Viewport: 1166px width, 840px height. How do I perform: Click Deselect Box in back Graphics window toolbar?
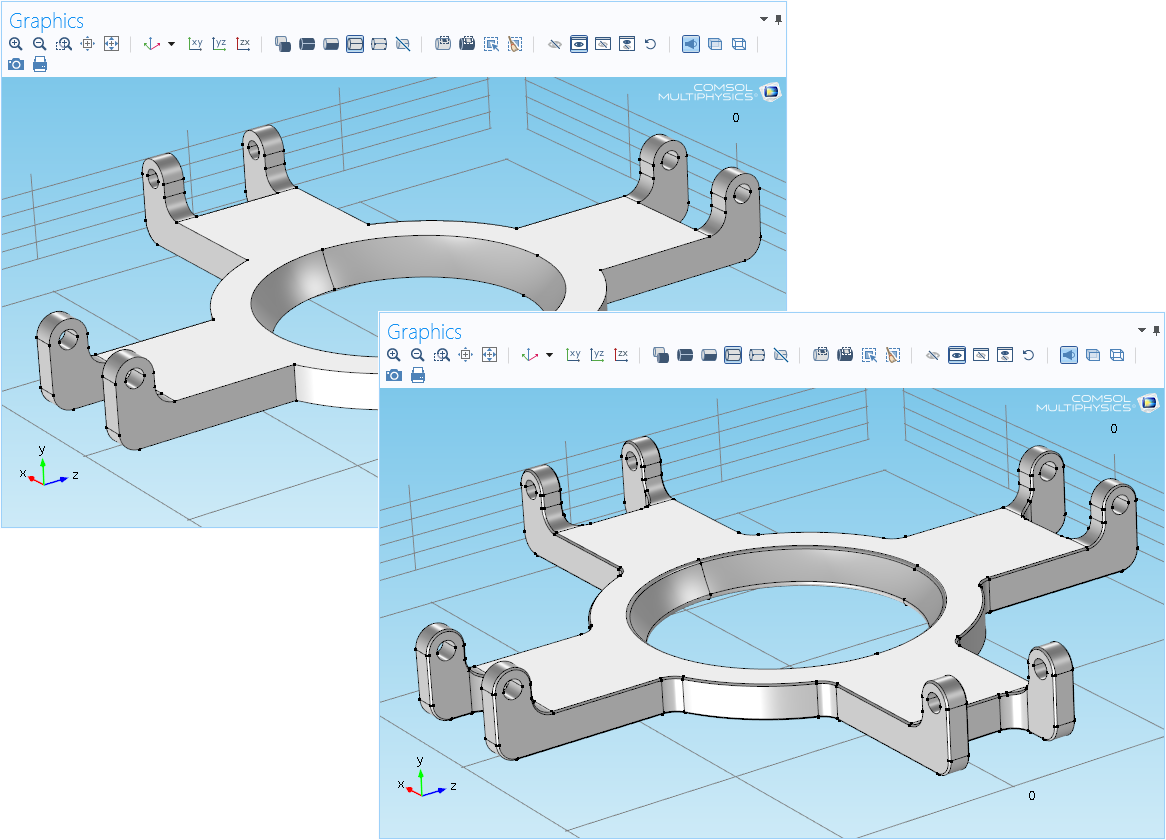pyautogui.click(x=467, y=44)
